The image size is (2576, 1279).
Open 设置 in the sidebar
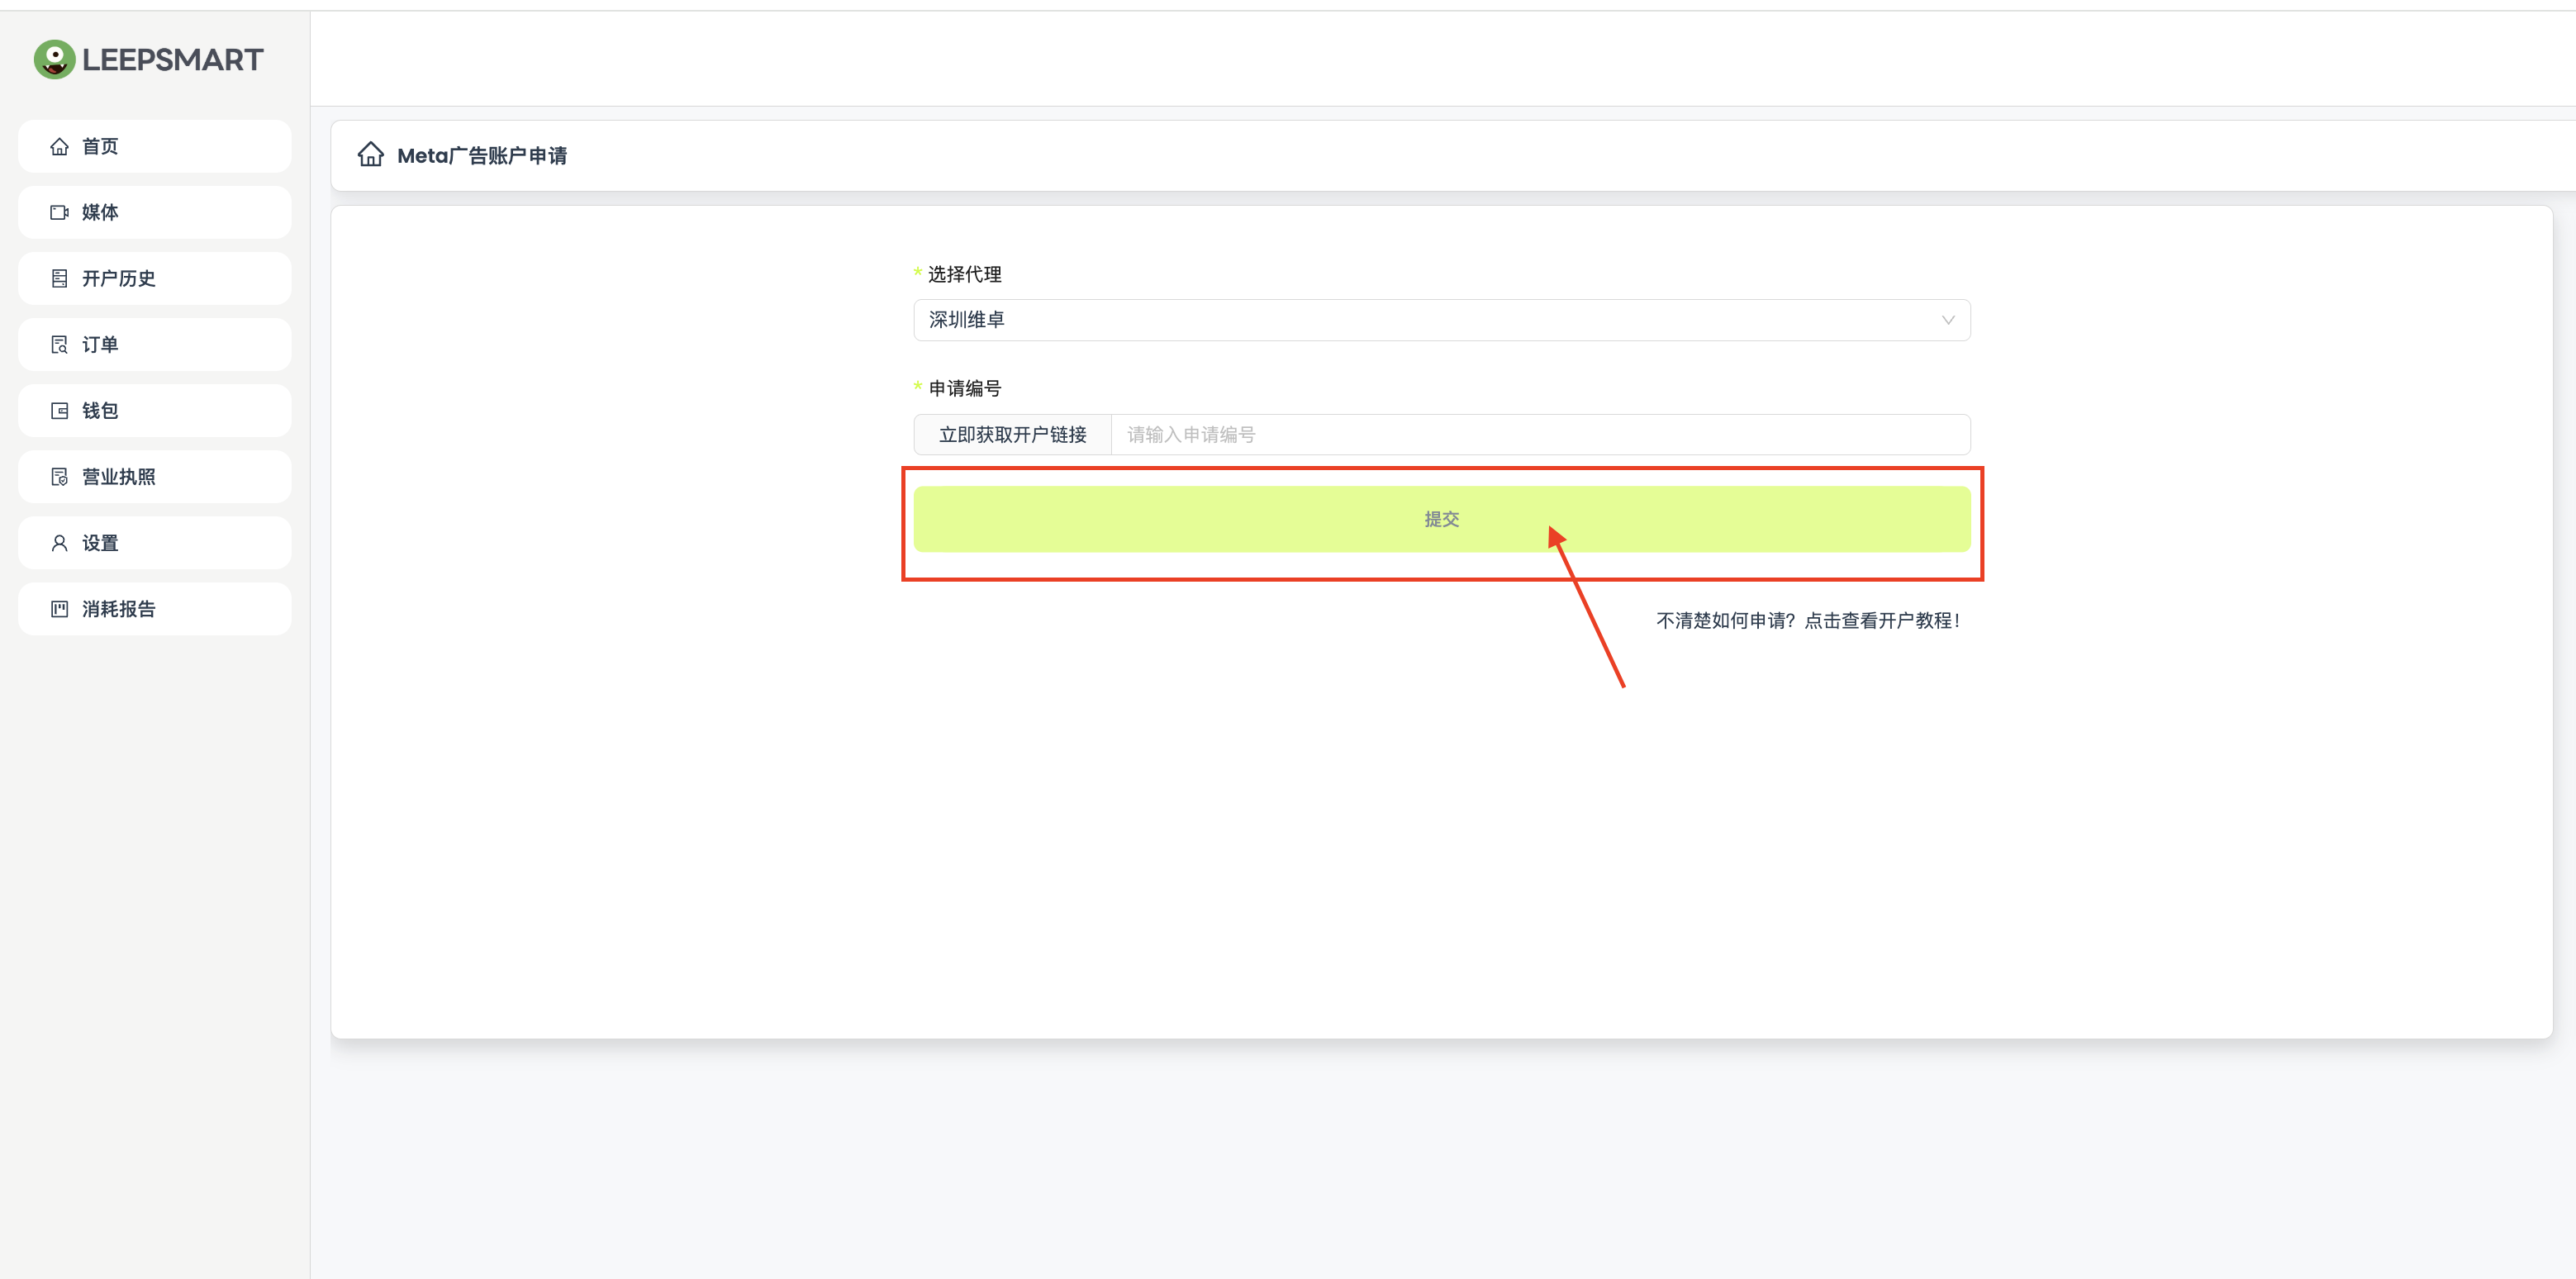(x=155, y=542)
